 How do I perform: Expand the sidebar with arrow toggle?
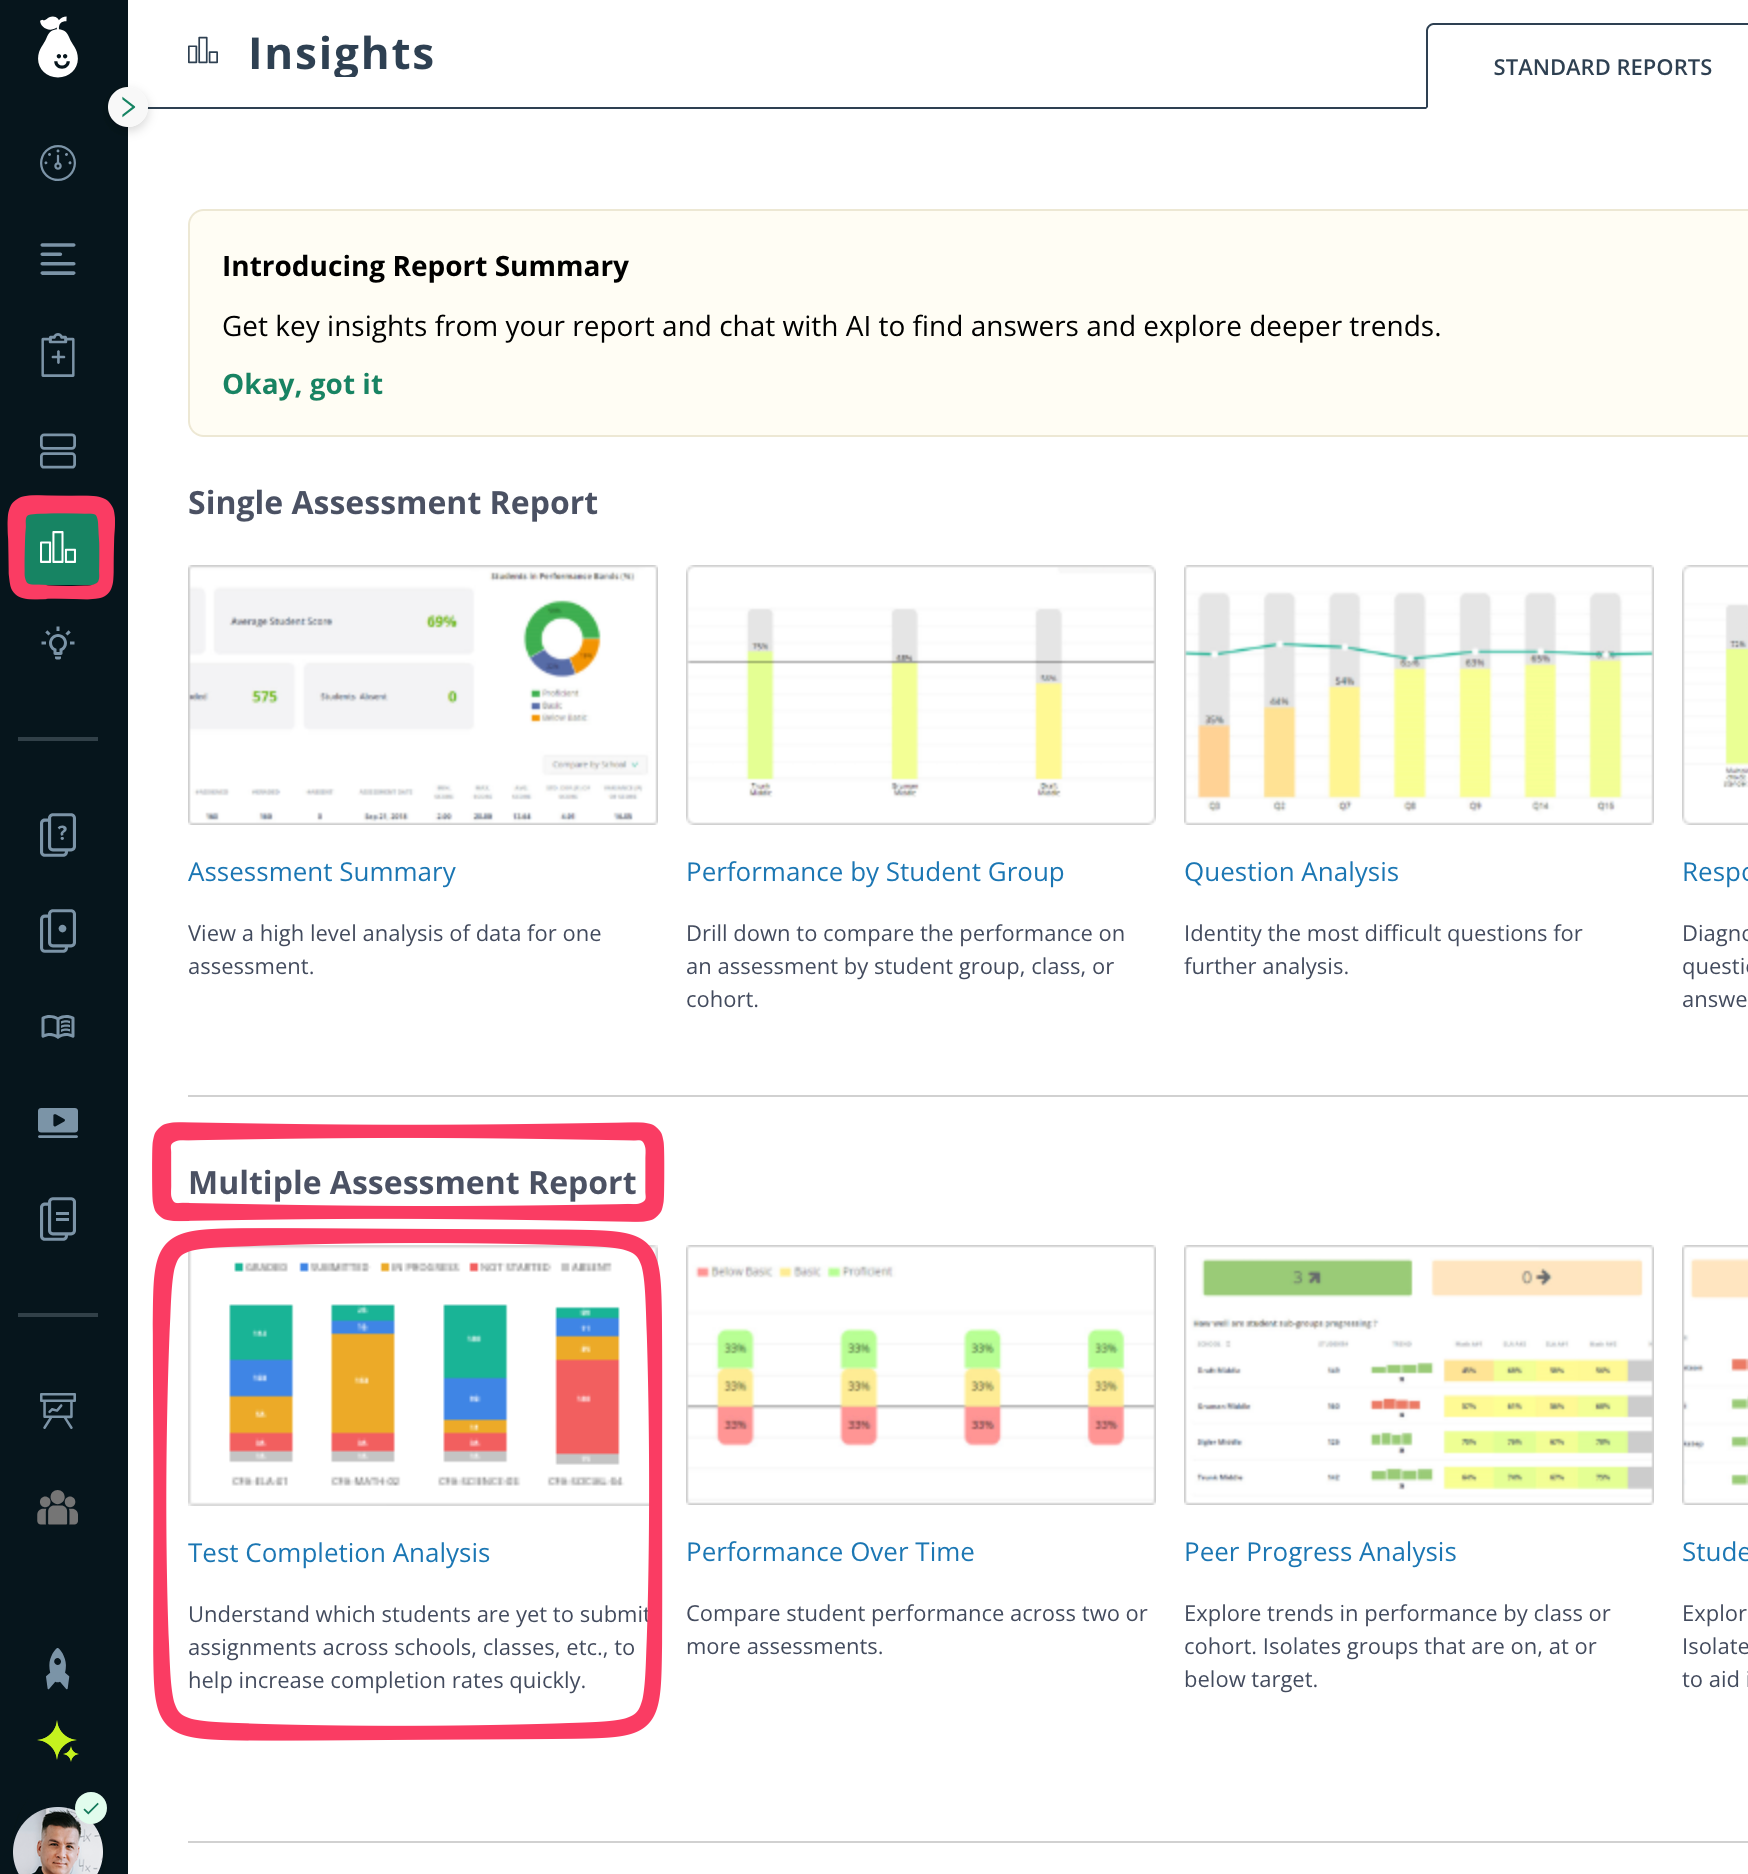pyautogui.click(x=127, y=107)
